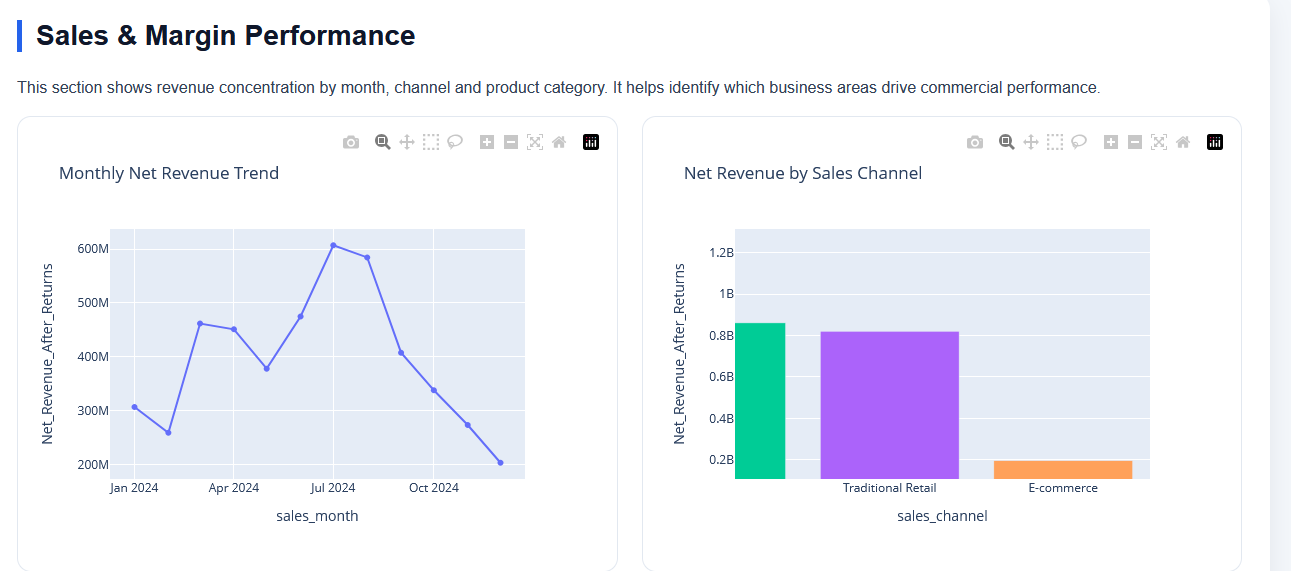Click the Jul 2024 peak data point
This screenshot has height=571, width=1291.
click(x=333, y=245)
